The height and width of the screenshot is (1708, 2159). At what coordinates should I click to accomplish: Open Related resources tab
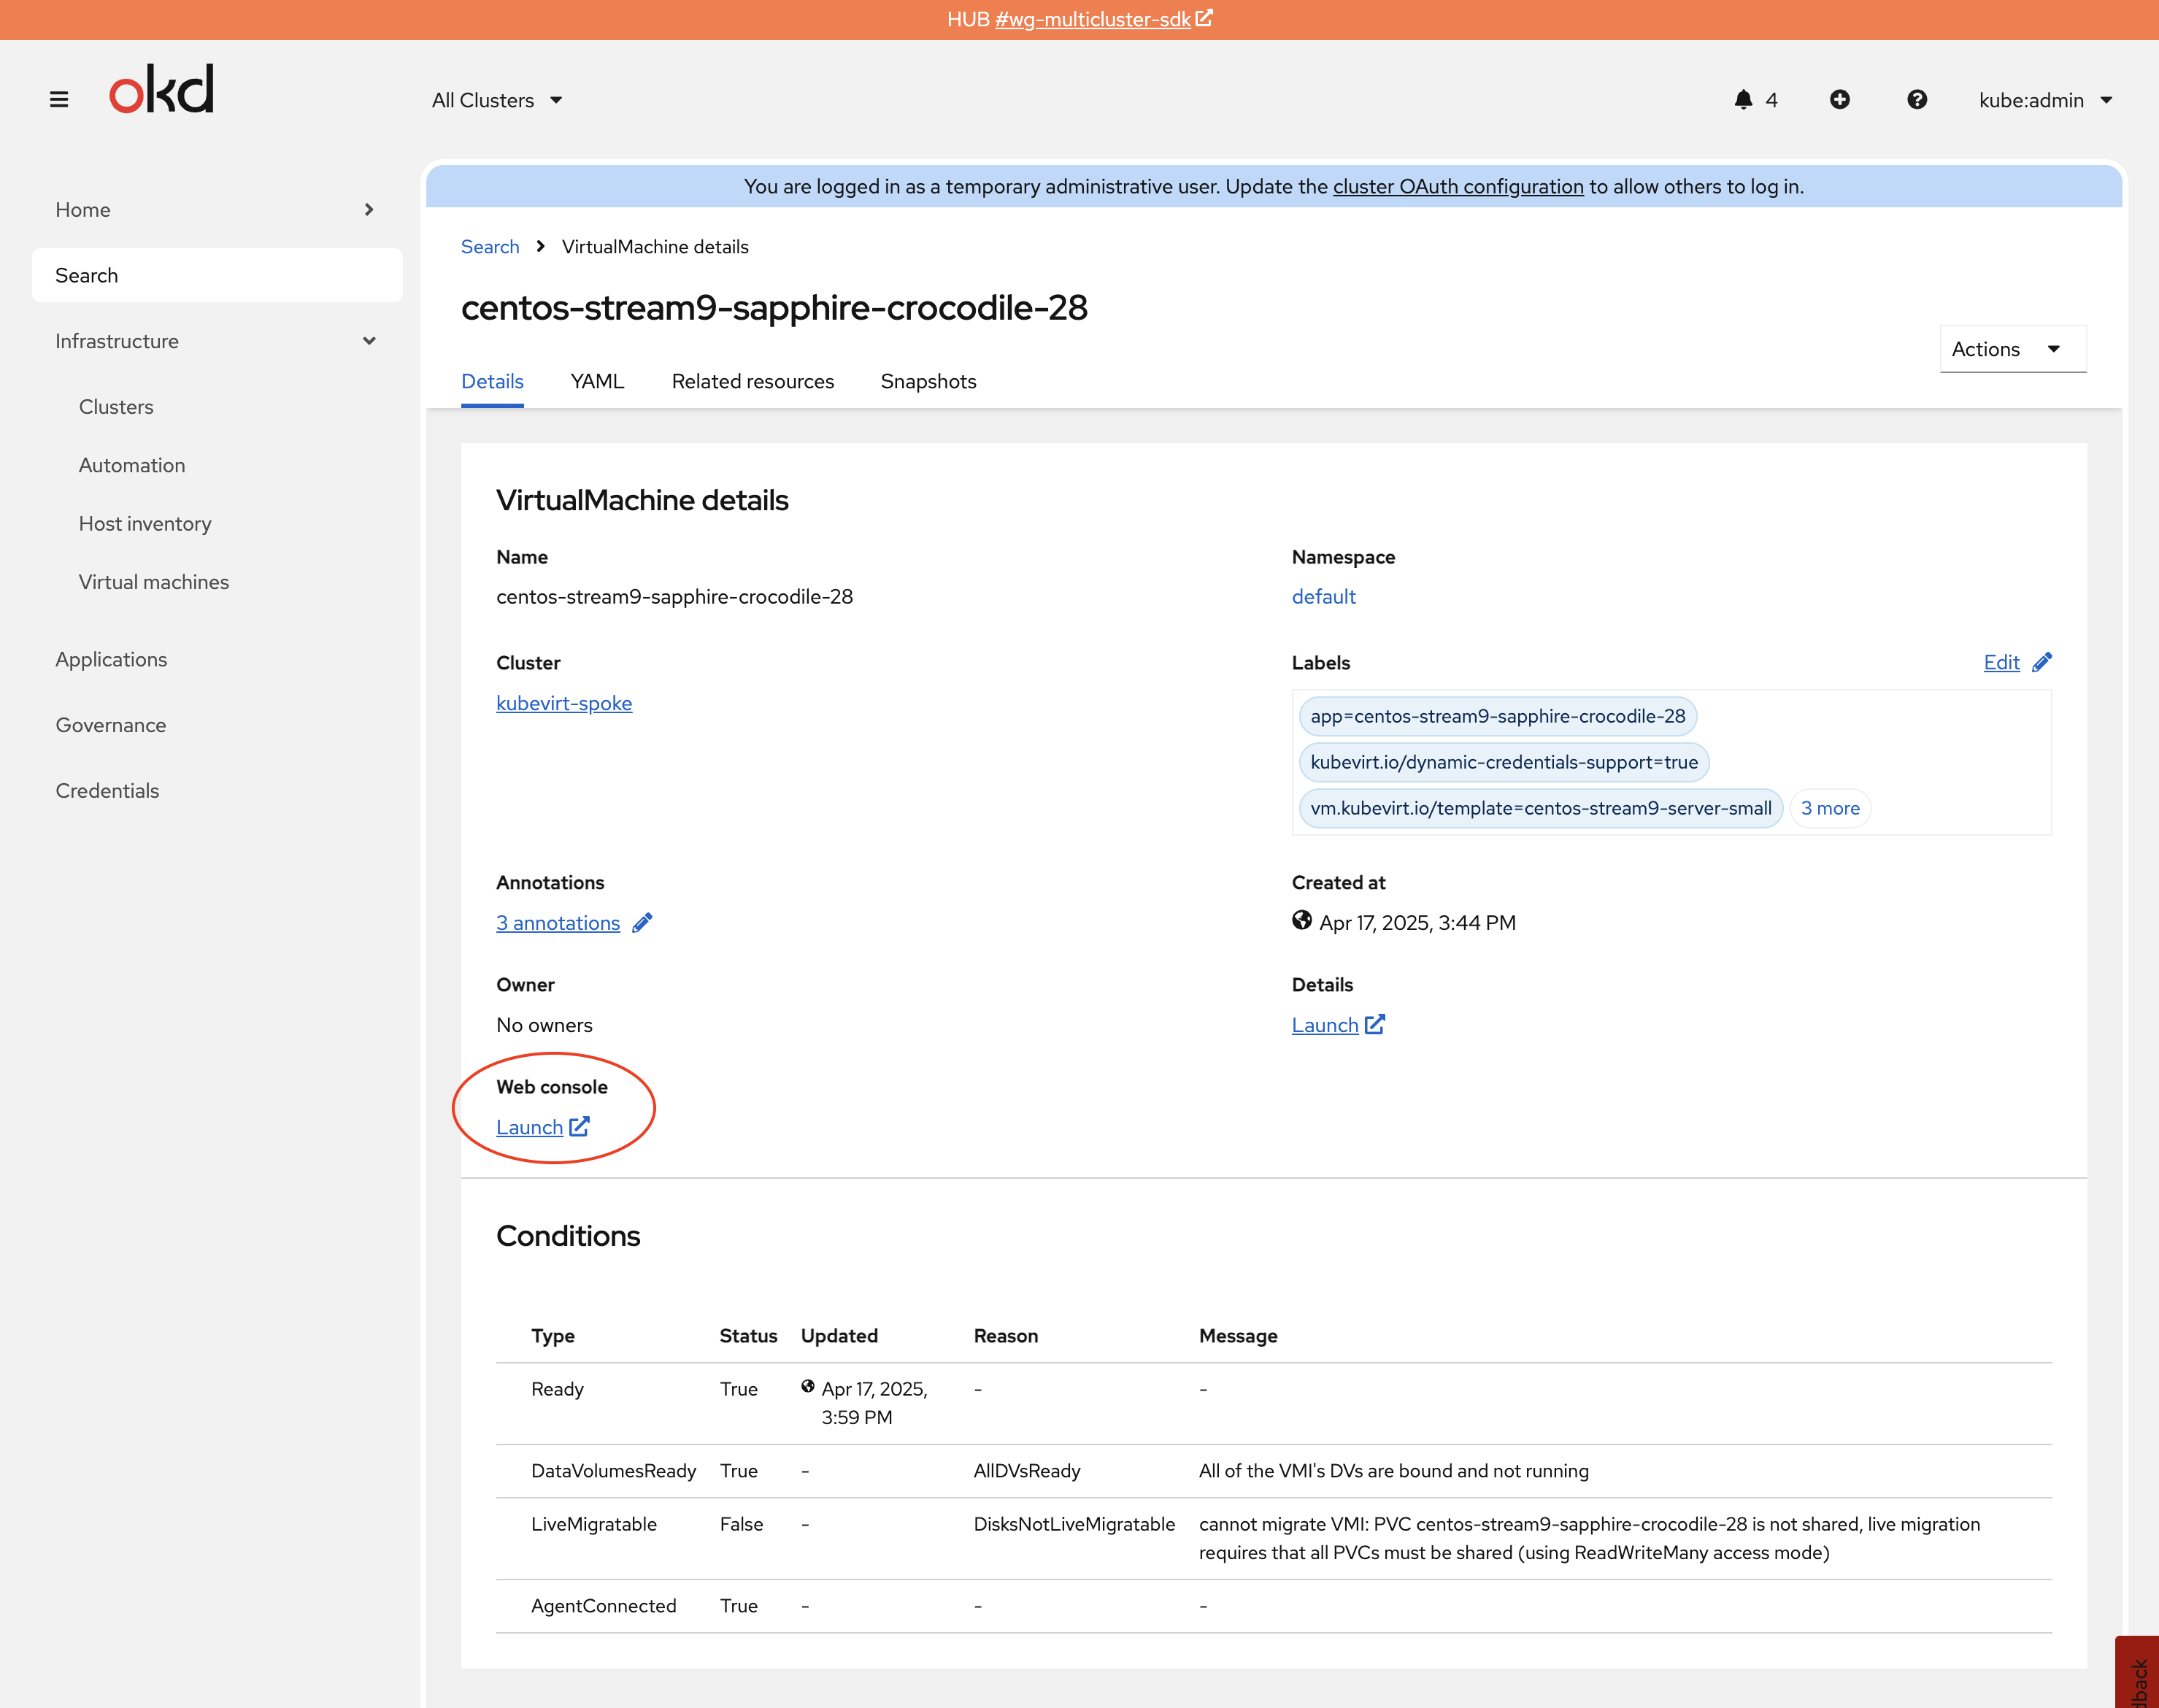pyautogui.click(x=752, y=381)
